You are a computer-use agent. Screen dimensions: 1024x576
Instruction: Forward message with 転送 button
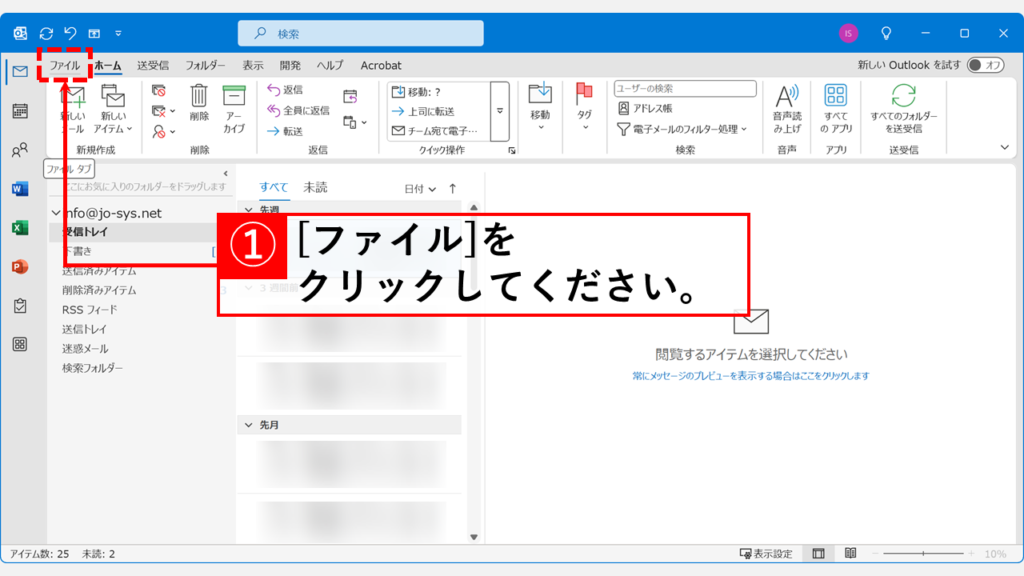(x=285, y=131)
